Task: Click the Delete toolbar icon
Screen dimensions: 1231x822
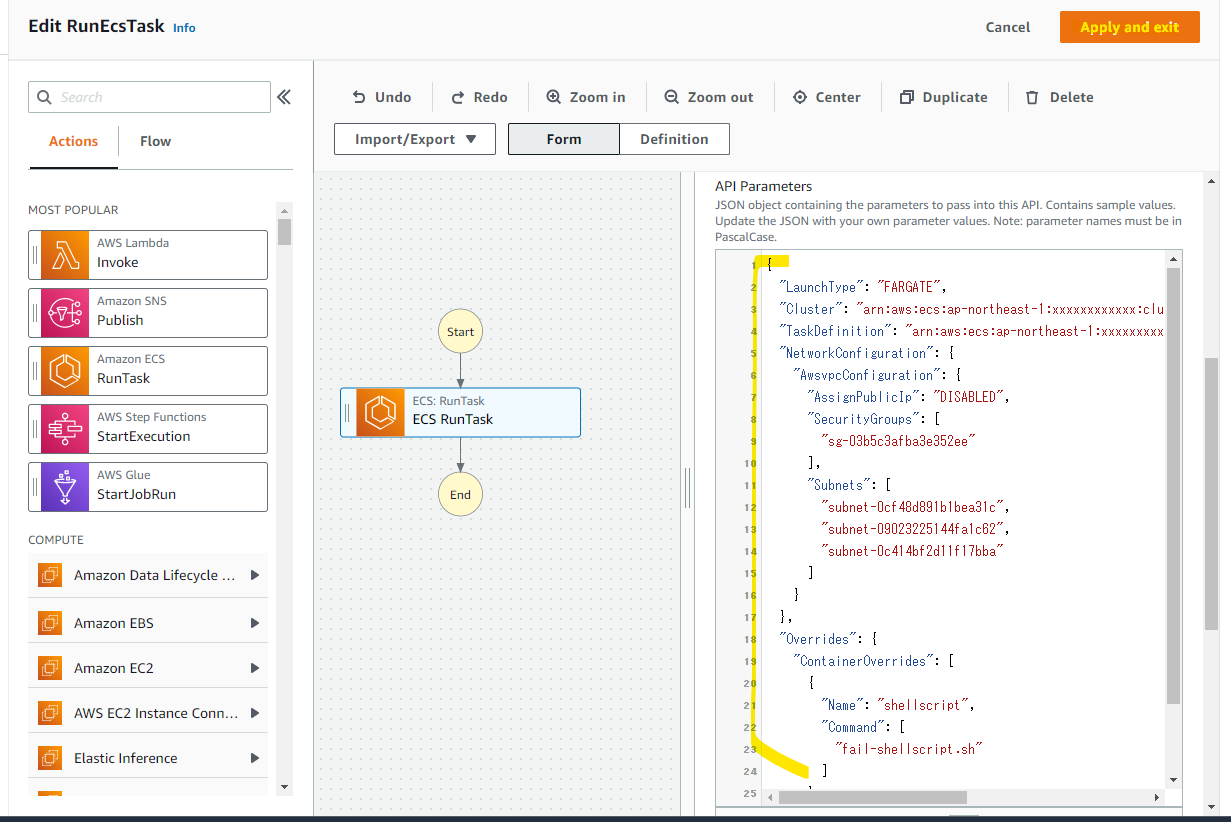Action: coord(1031,96)
